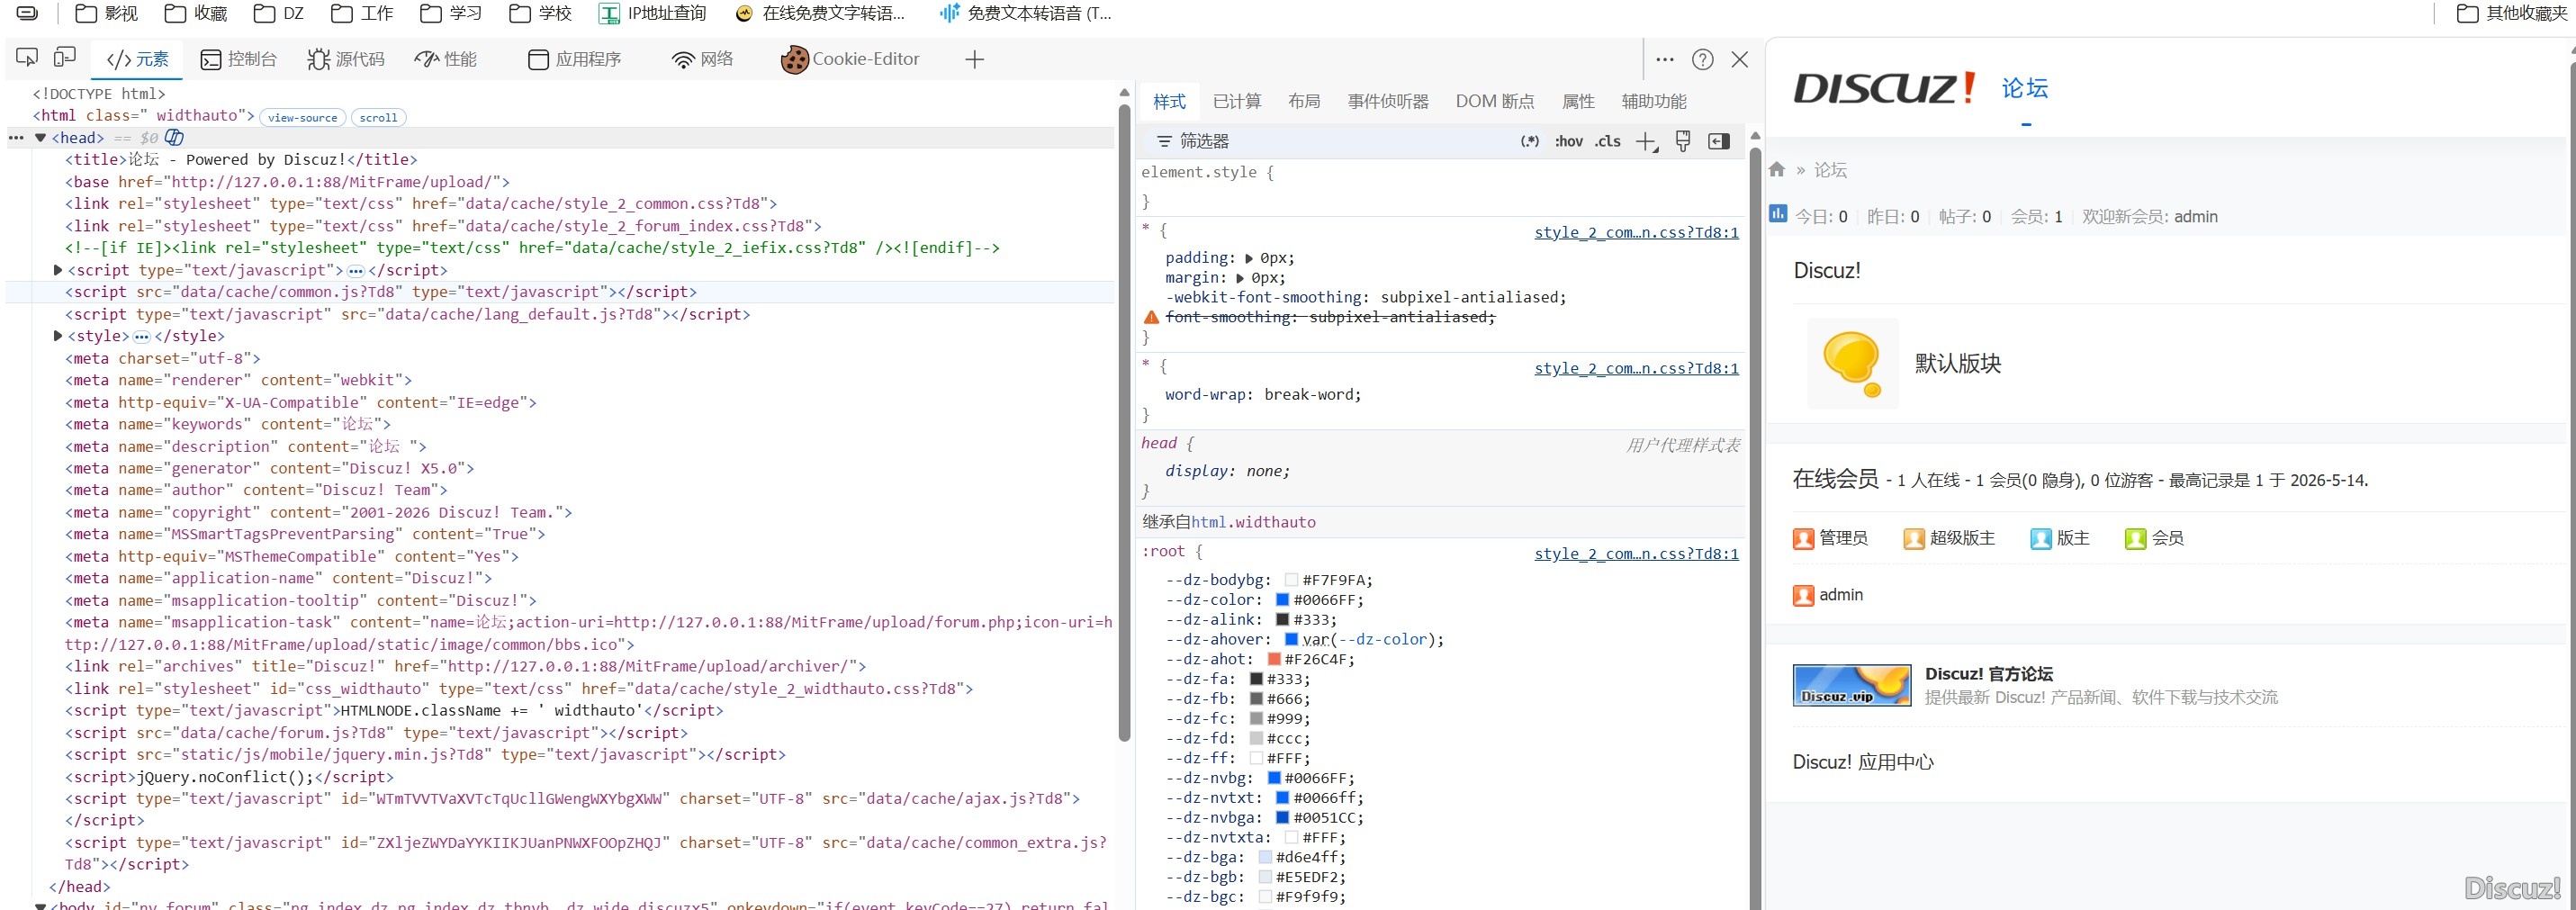
Task: Open the Discuz! 应用中心 link
Action: pos(1863,762)
